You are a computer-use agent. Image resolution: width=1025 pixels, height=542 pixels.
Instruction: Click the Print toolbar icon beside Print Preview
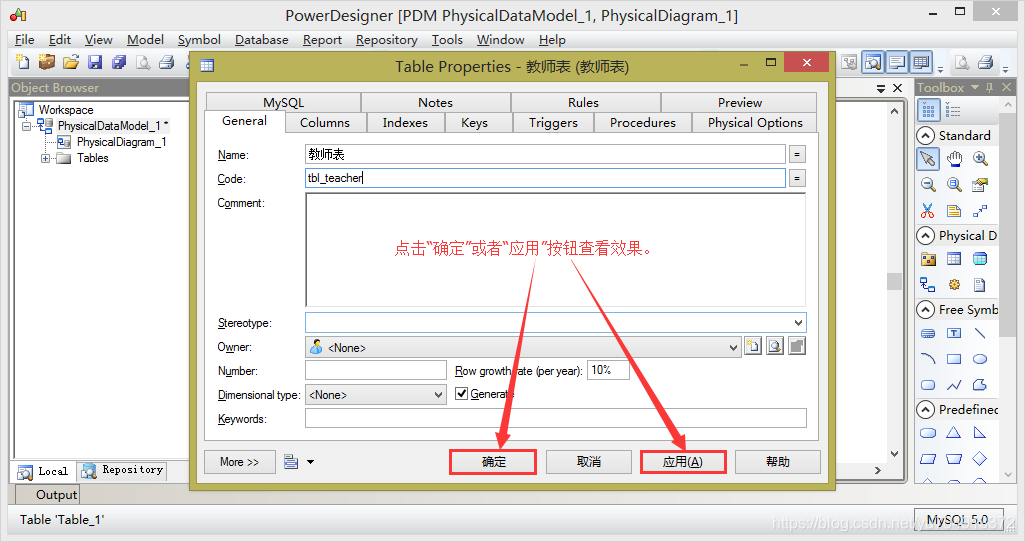pyautogui.click(x=167, y=62)
